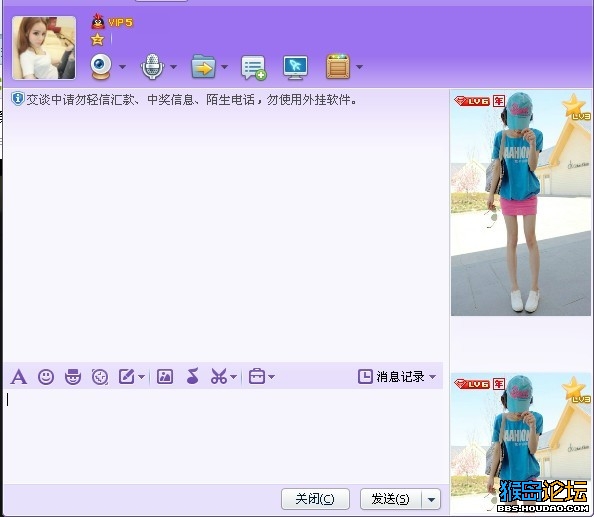Open the applications box icon
The height and width of the screenshot is (517, 594).
coord(338,67)
